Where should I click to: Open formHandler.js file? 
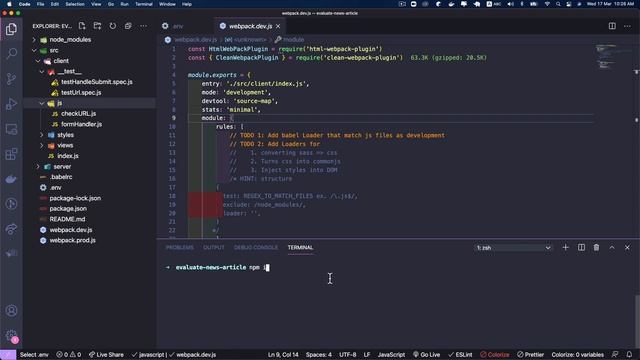tap(82, 124)
